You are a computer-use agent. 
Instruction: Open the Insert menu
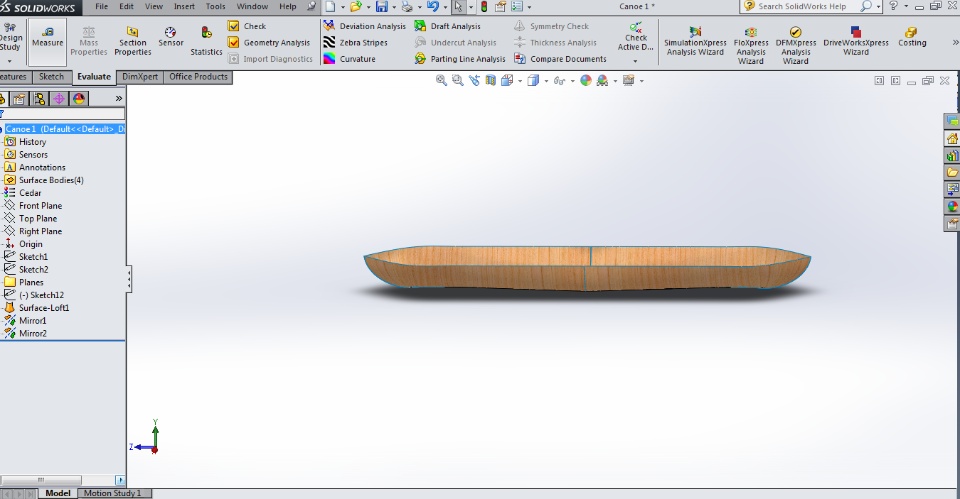(x=184, y=7)
